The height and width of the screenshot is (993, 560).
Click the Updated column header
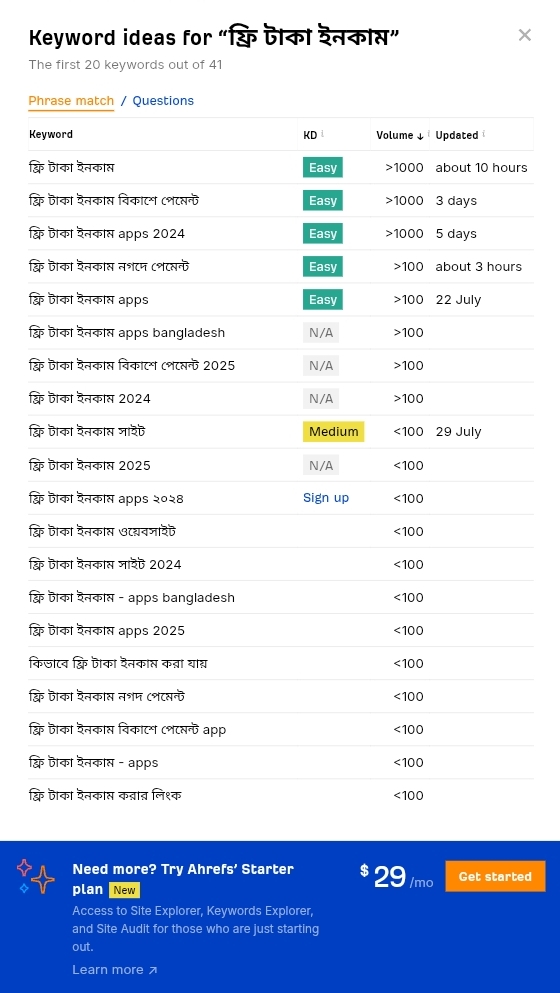[x=457, y=135]
